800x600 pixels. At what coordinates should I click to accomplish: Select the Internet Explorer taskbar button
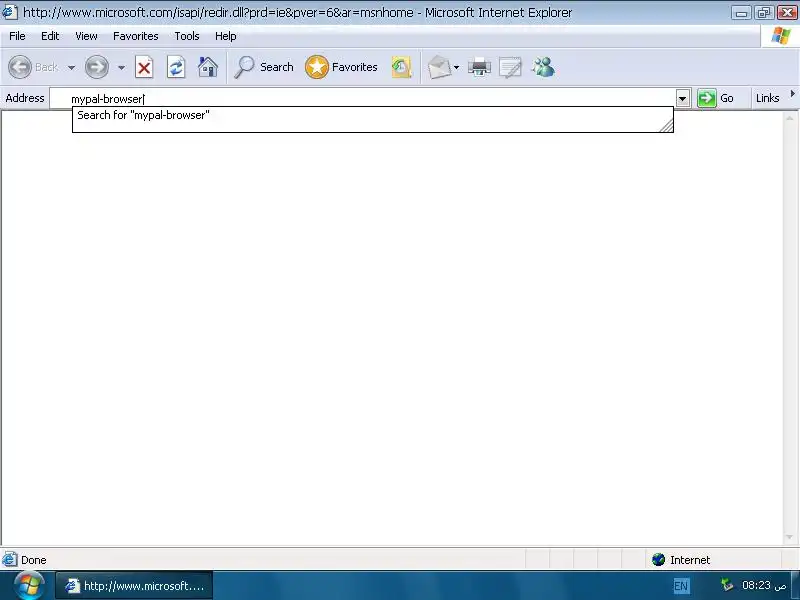tap(134, 586)
